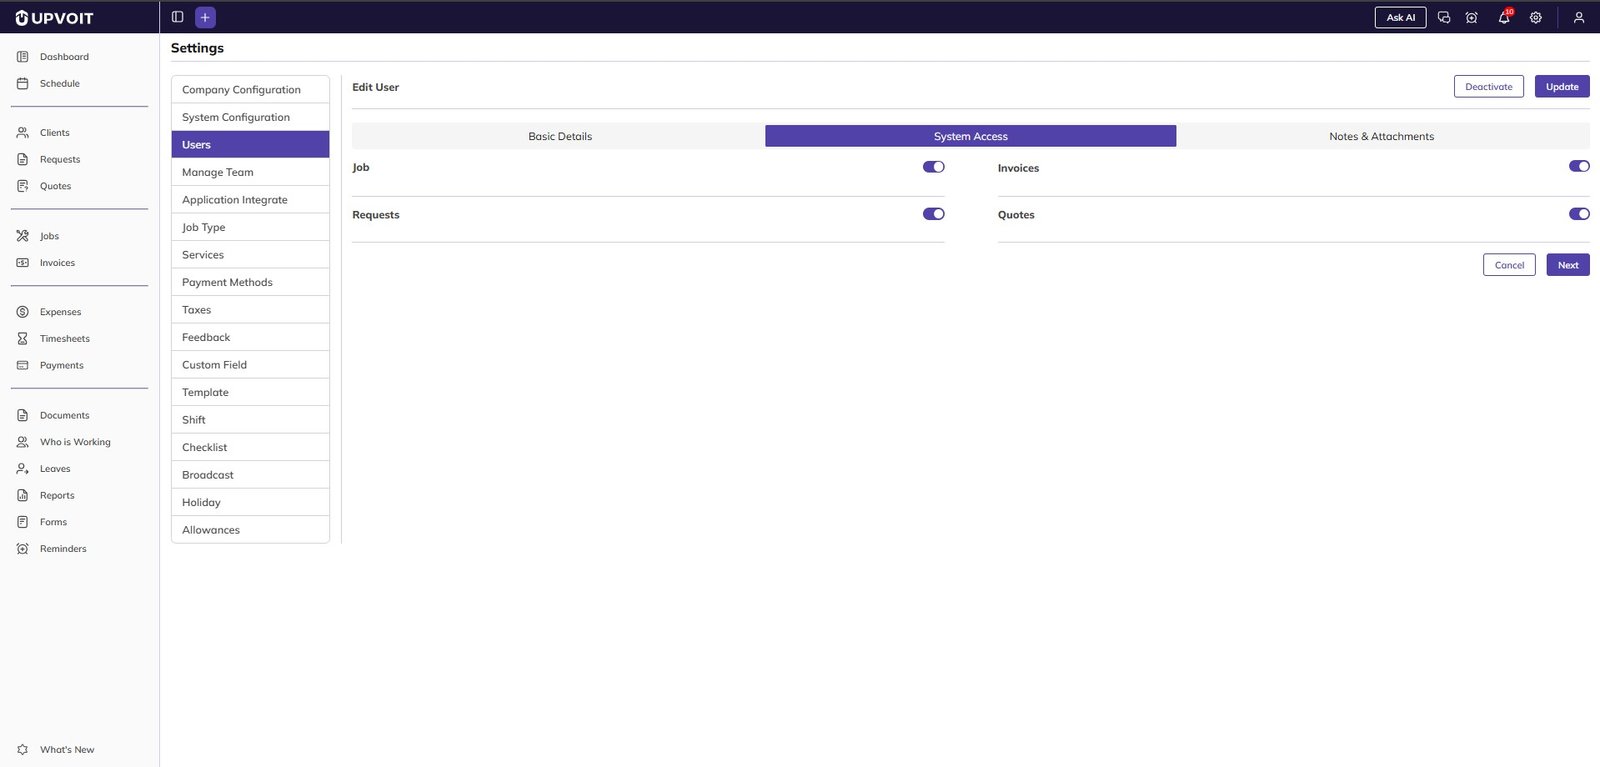The image size is (1600, 767).
Task: Open Who is Working in sidebar
Action: click(75, 442)
